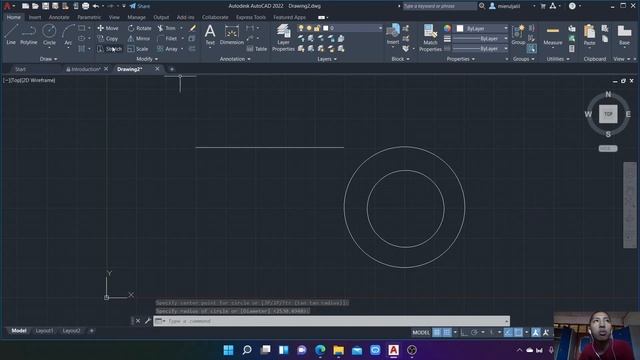Toggle group selection icon in Groups panel
Screen dimensions: 640x360
(x=531, y=49)
